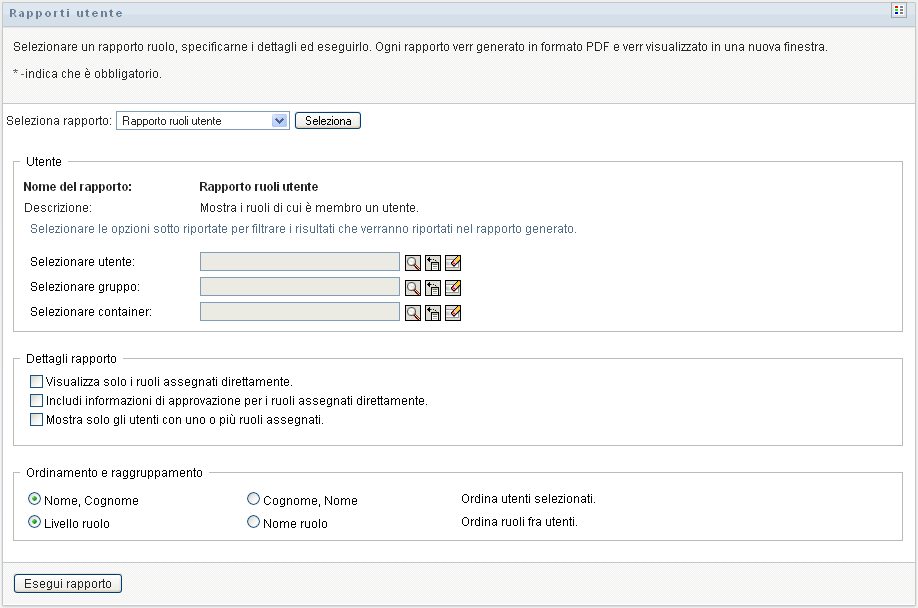This screenshot has width=918, height=608.
Task: Choose the Nome ruolo sort option
Action: pyautogui.click(x=253, y=522)
